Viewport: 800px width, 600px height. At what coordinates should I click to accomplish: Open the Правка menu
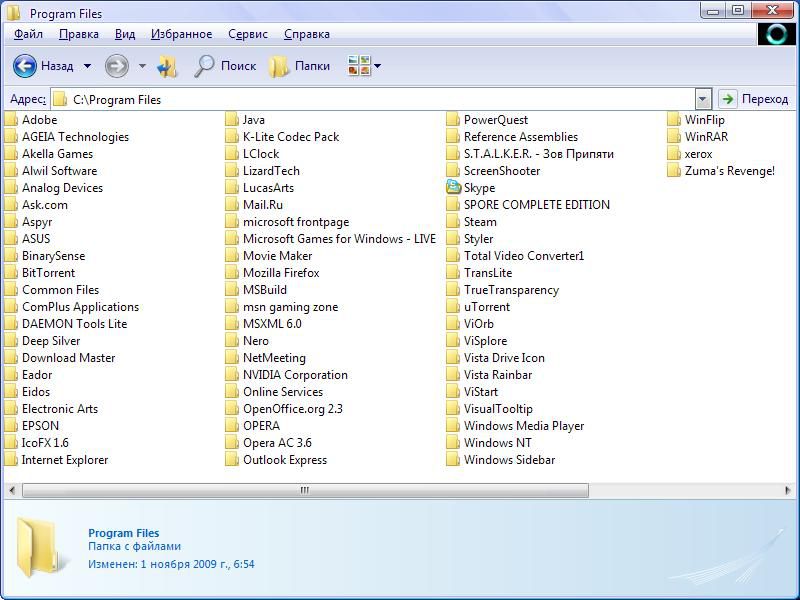pos(79,34)
